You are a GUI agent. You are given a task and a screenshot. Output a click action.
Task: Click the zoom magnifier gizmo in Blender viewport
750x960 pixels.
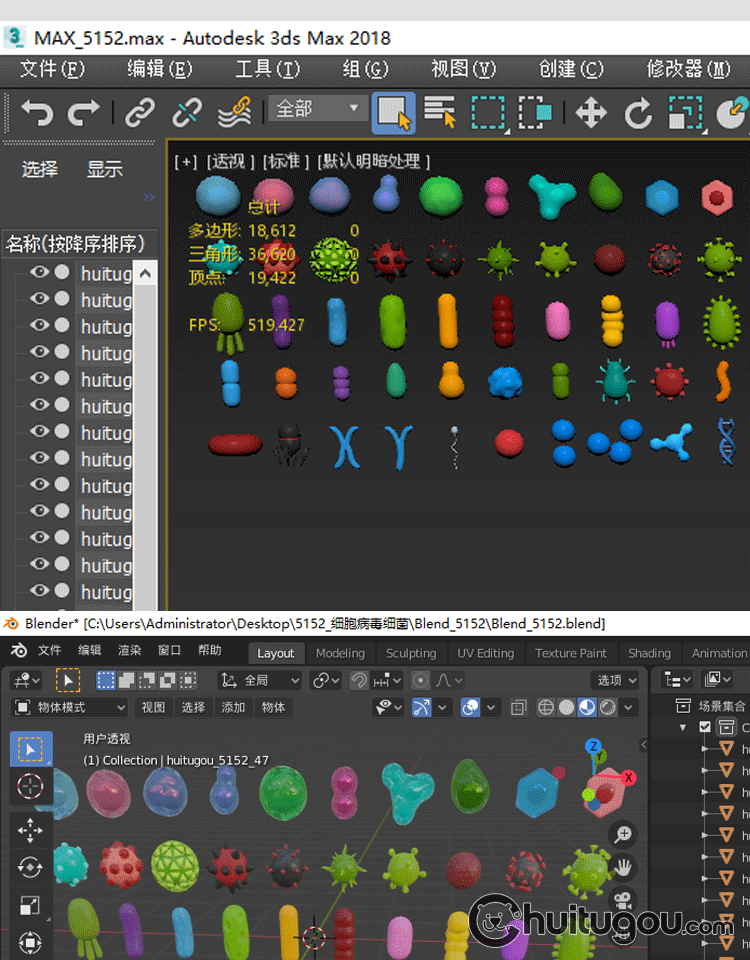[x=622, y=834]
